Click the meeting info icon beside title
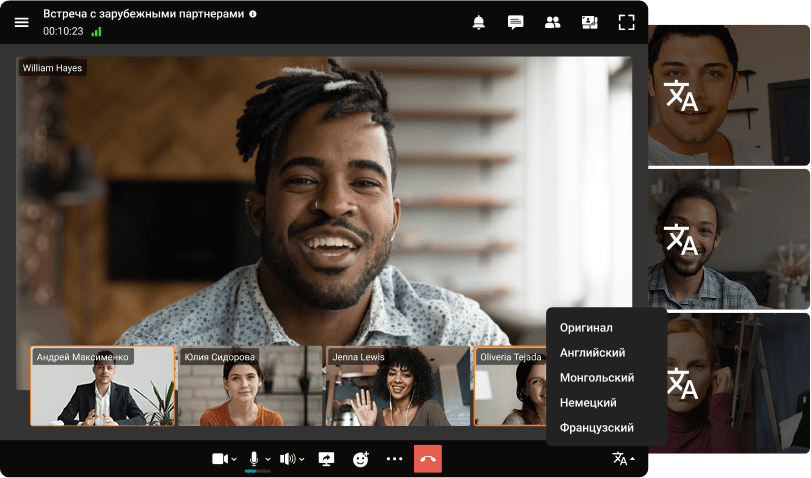 (x=253, y=14)
